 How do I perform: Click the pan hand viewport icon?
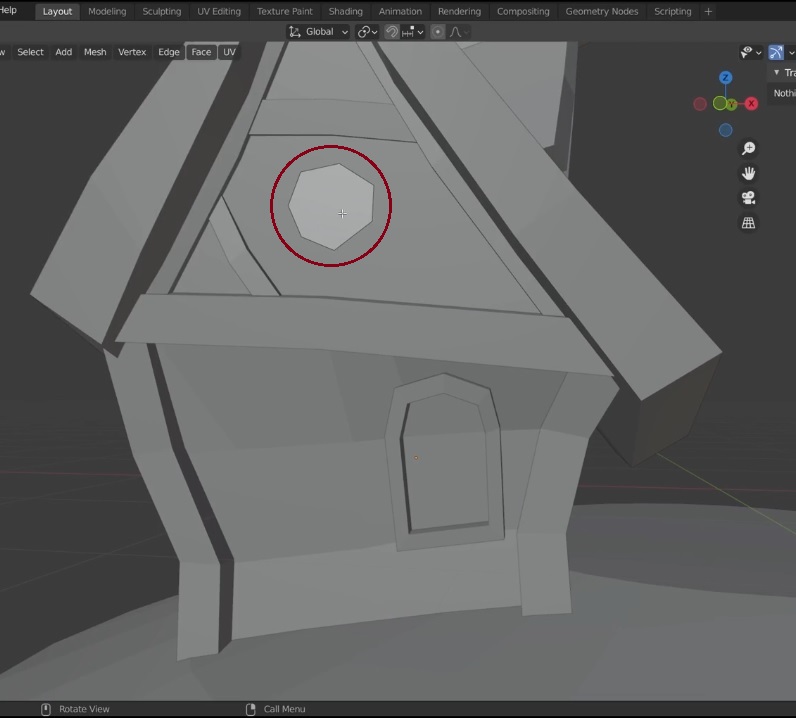(748, 174)
